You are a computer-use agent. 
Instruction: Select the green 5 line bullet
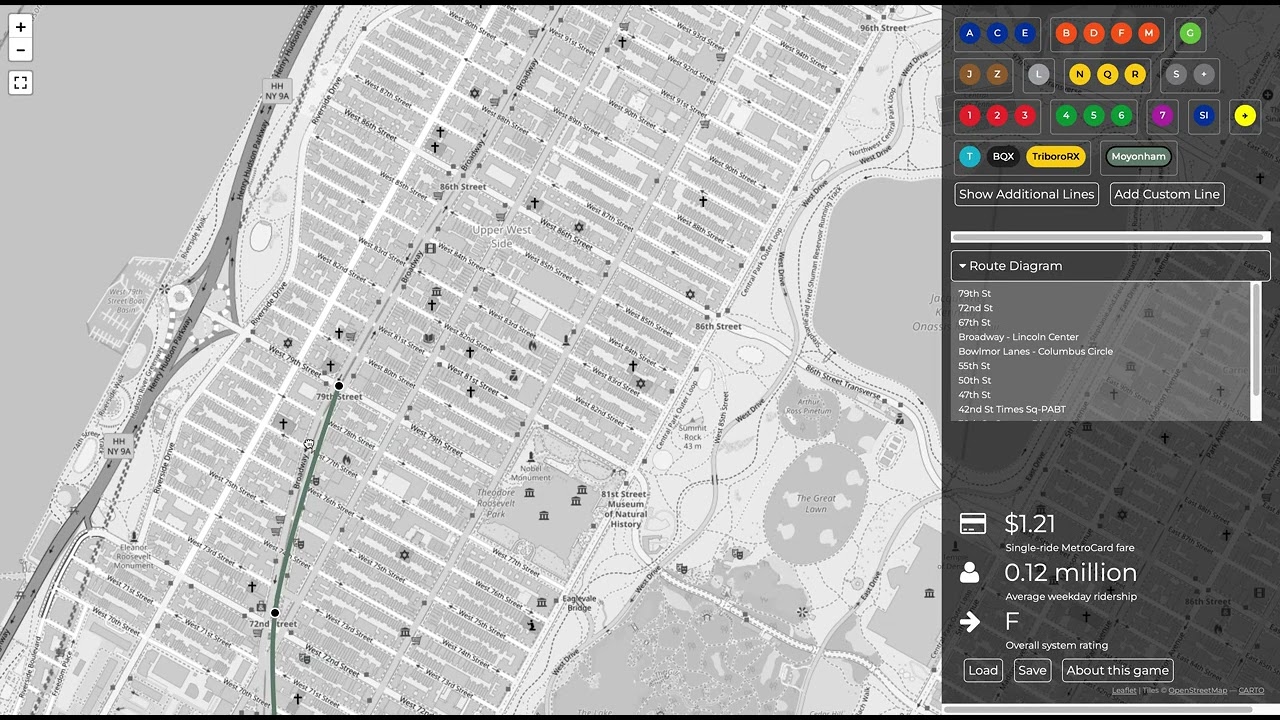tap(1094, 115)
